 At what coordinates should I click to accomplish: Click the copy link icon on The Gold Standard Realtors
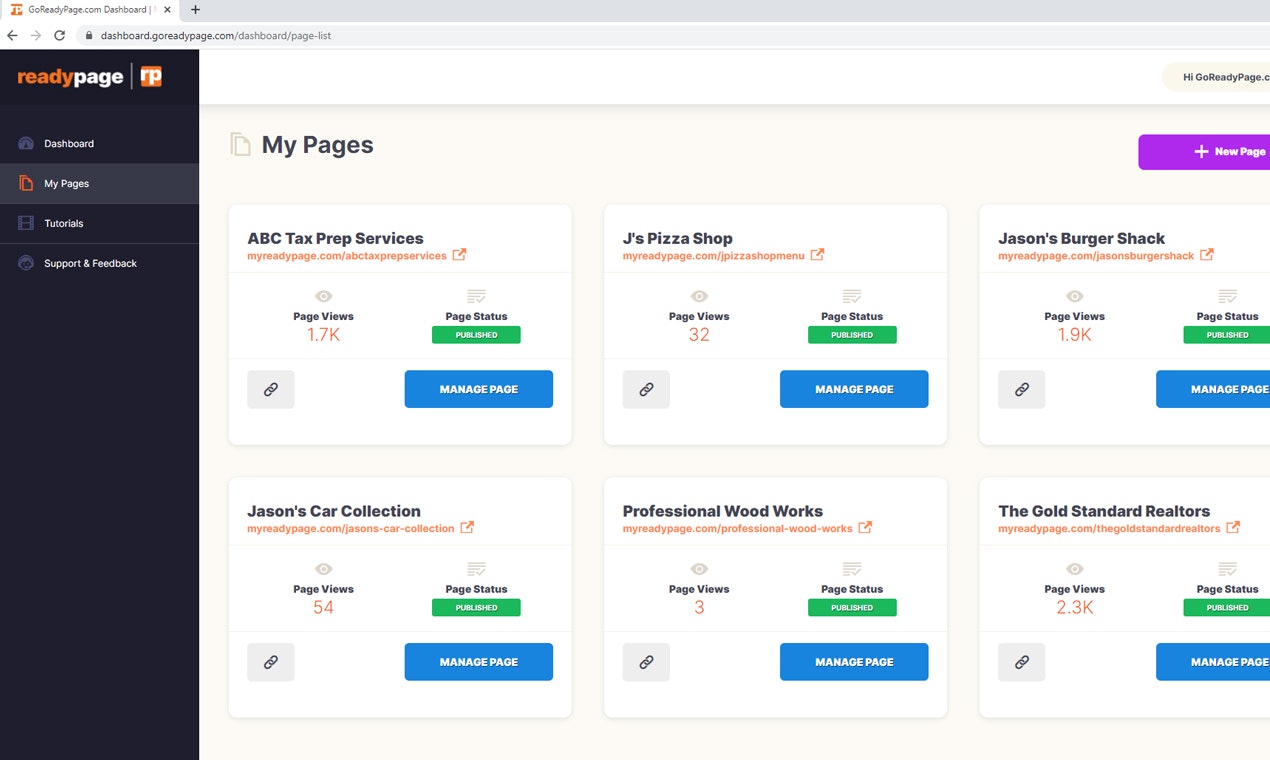(x=1021, y=661)
